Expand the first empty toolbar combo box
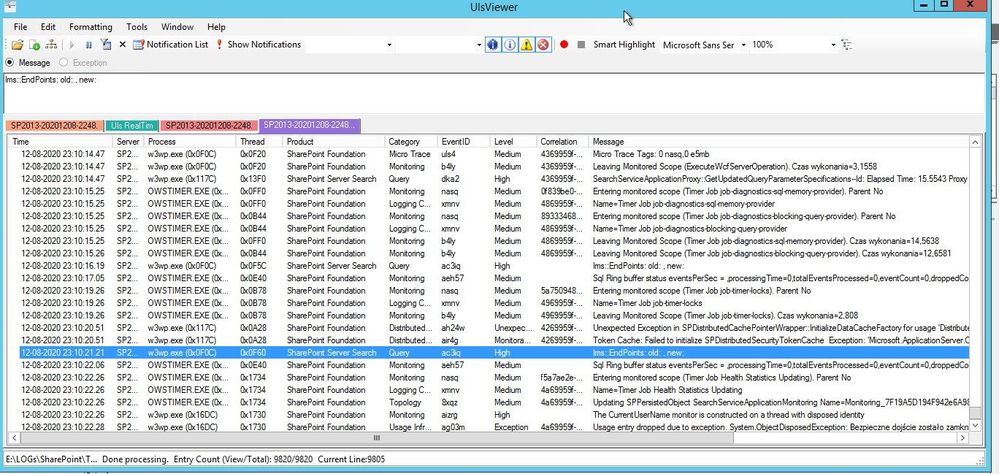Image resolution: width=999 pixels, height=474 pixels. coord(390,45)
